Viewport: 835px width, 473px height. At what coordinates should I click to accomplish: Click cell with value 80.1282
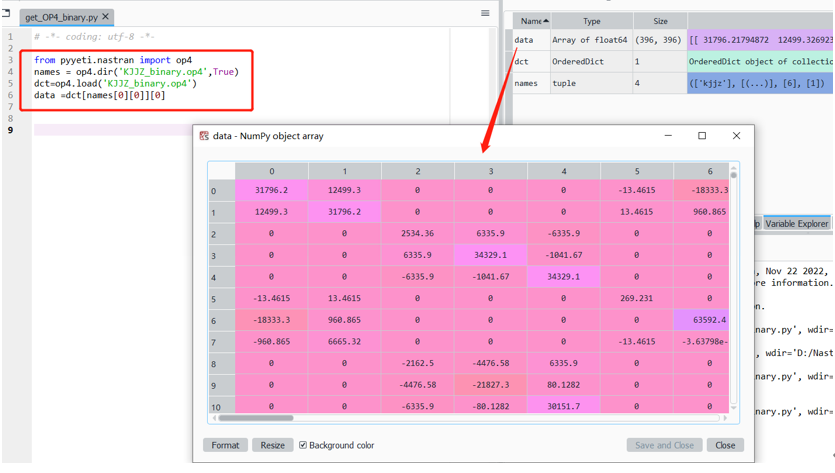coord(564,385)
